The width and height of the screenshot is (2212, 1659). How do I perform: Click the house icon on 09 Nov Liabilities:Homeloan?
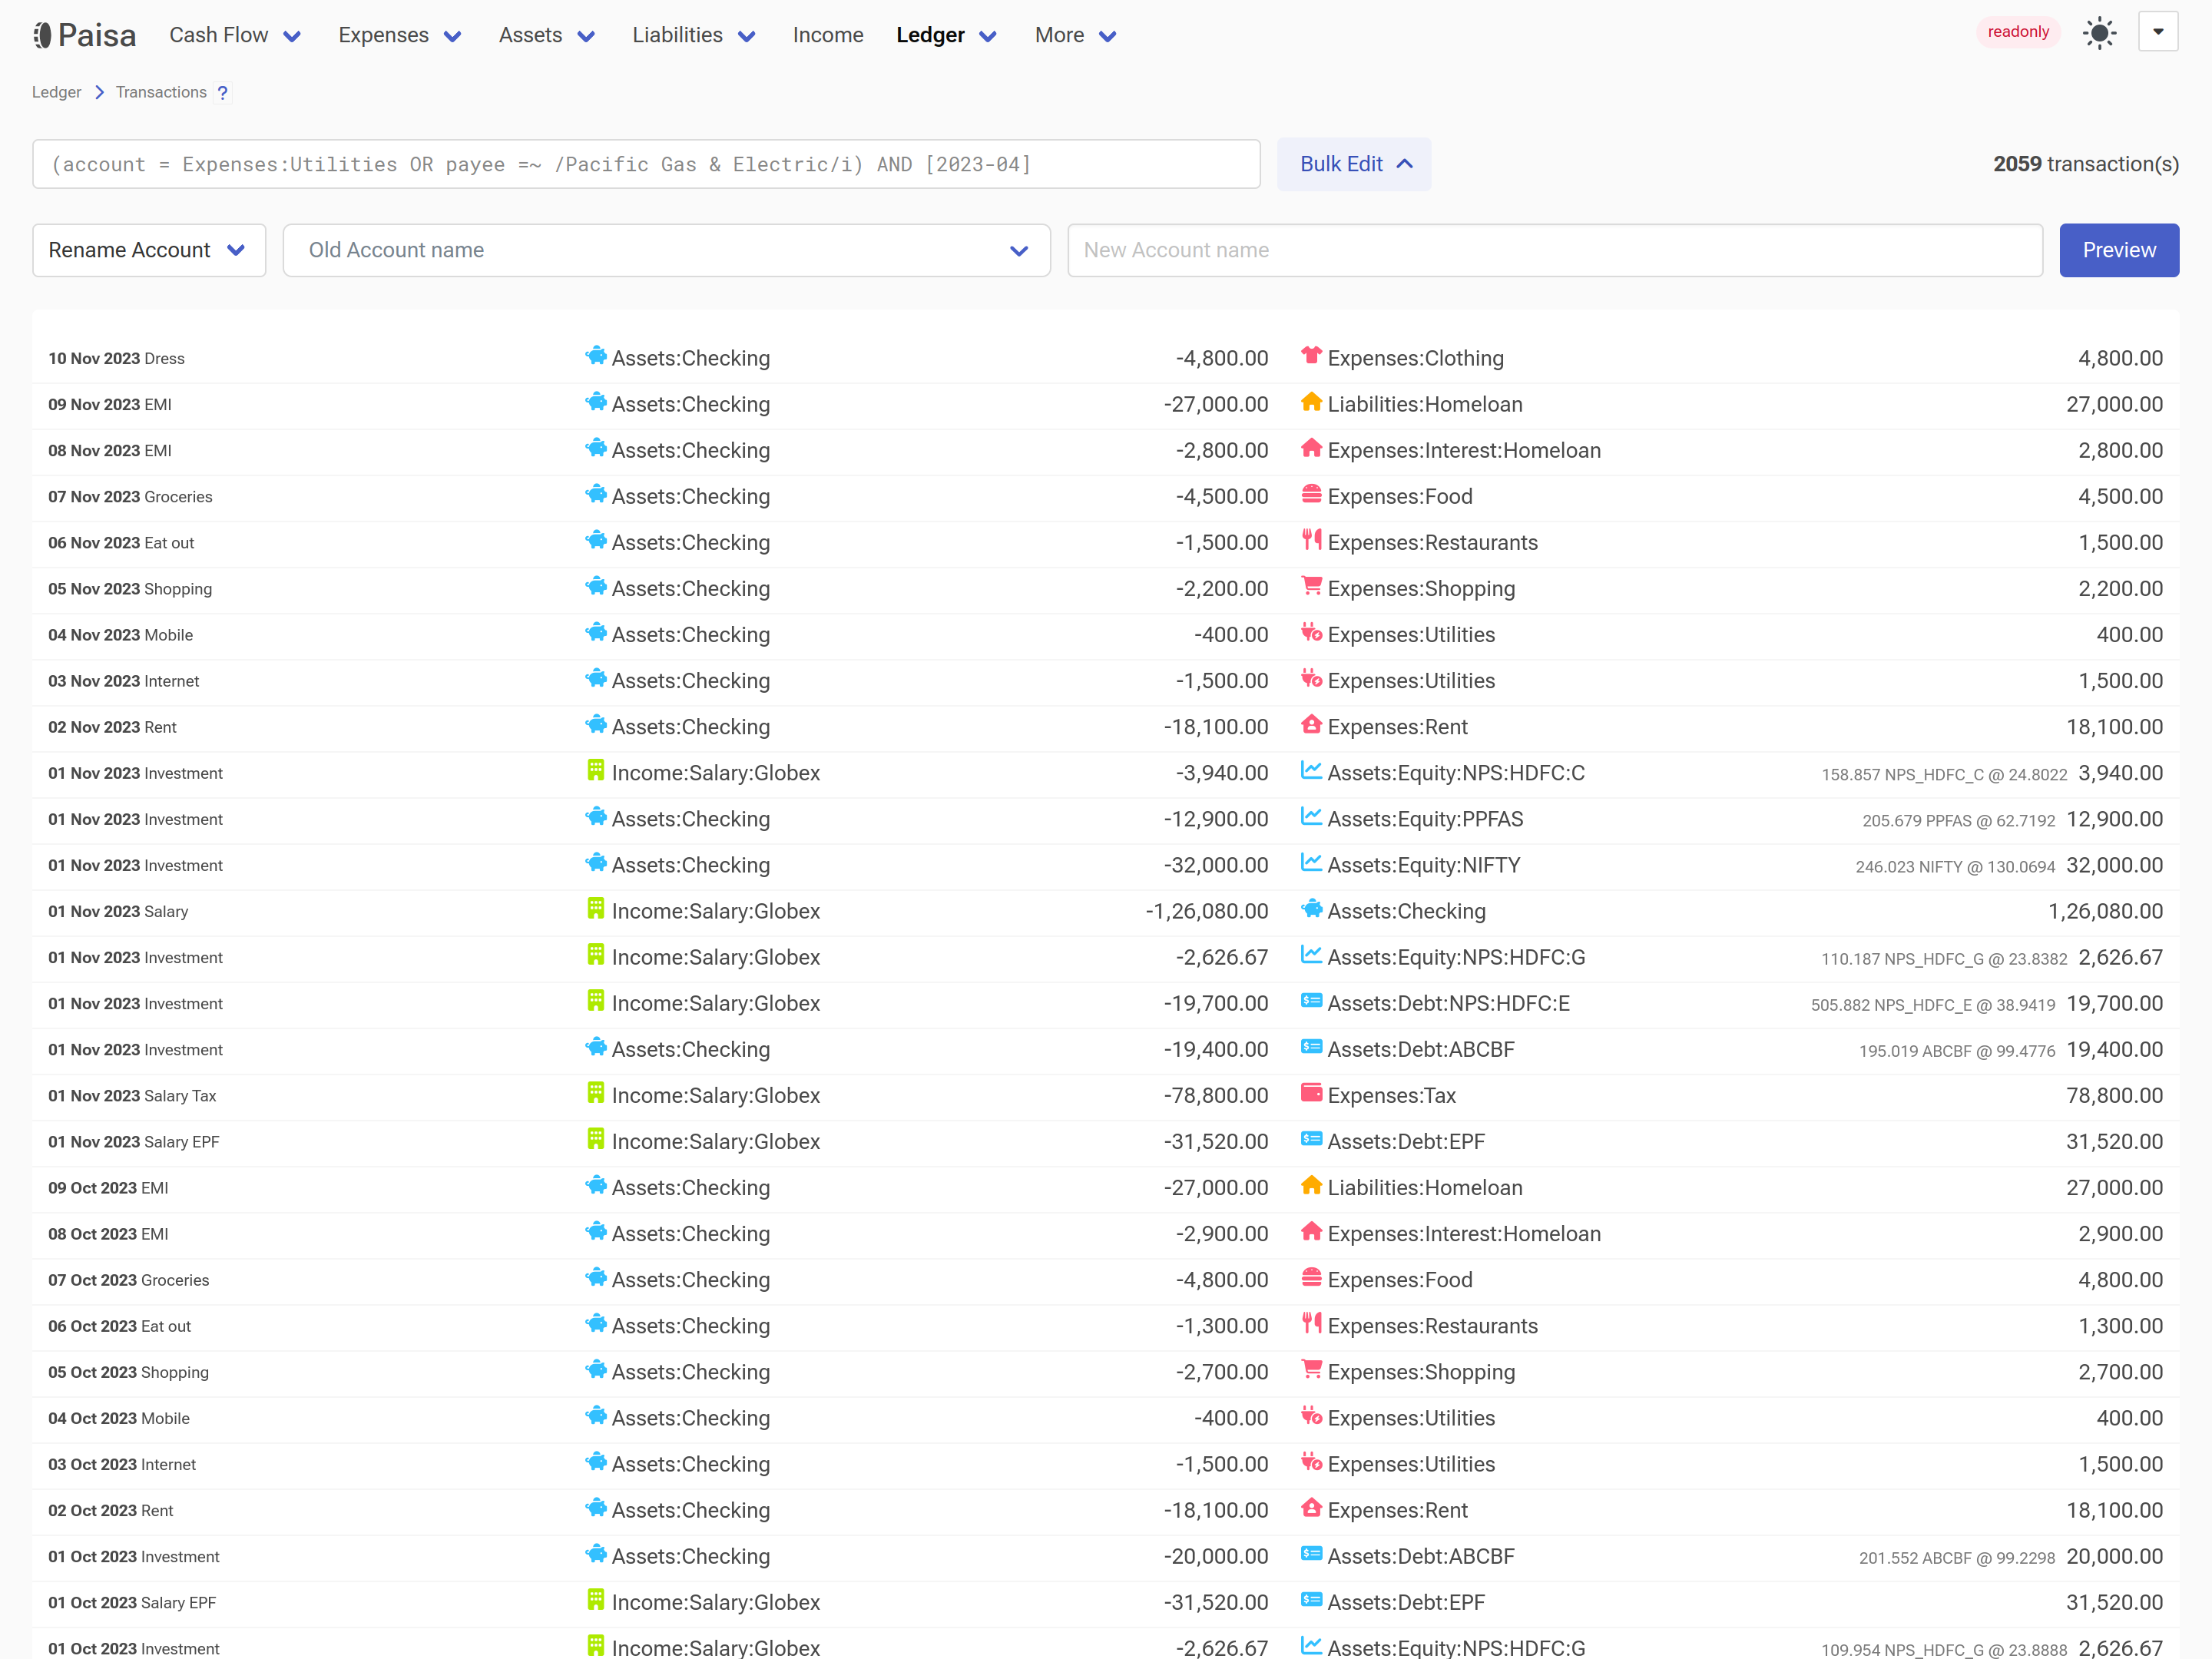[x=1311, y=402]
